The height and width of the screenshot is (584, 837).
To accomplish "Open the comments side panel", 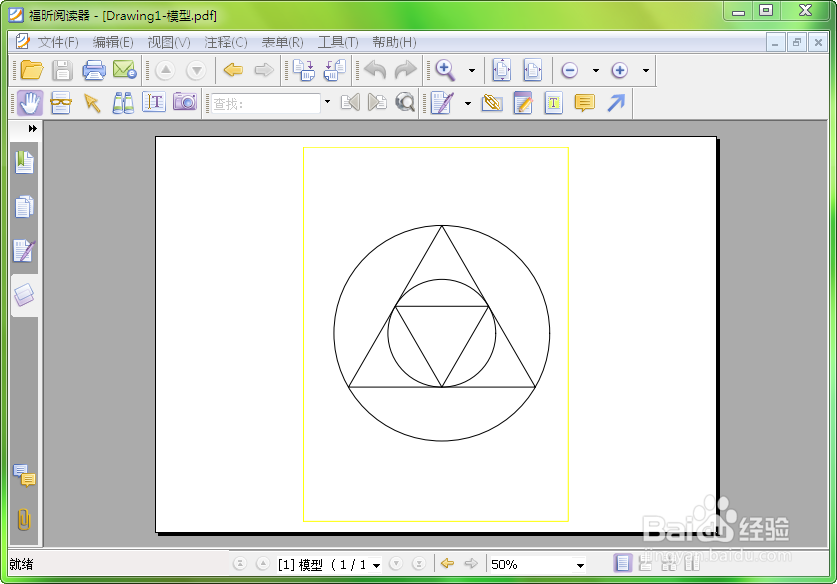I will [24, 475].
